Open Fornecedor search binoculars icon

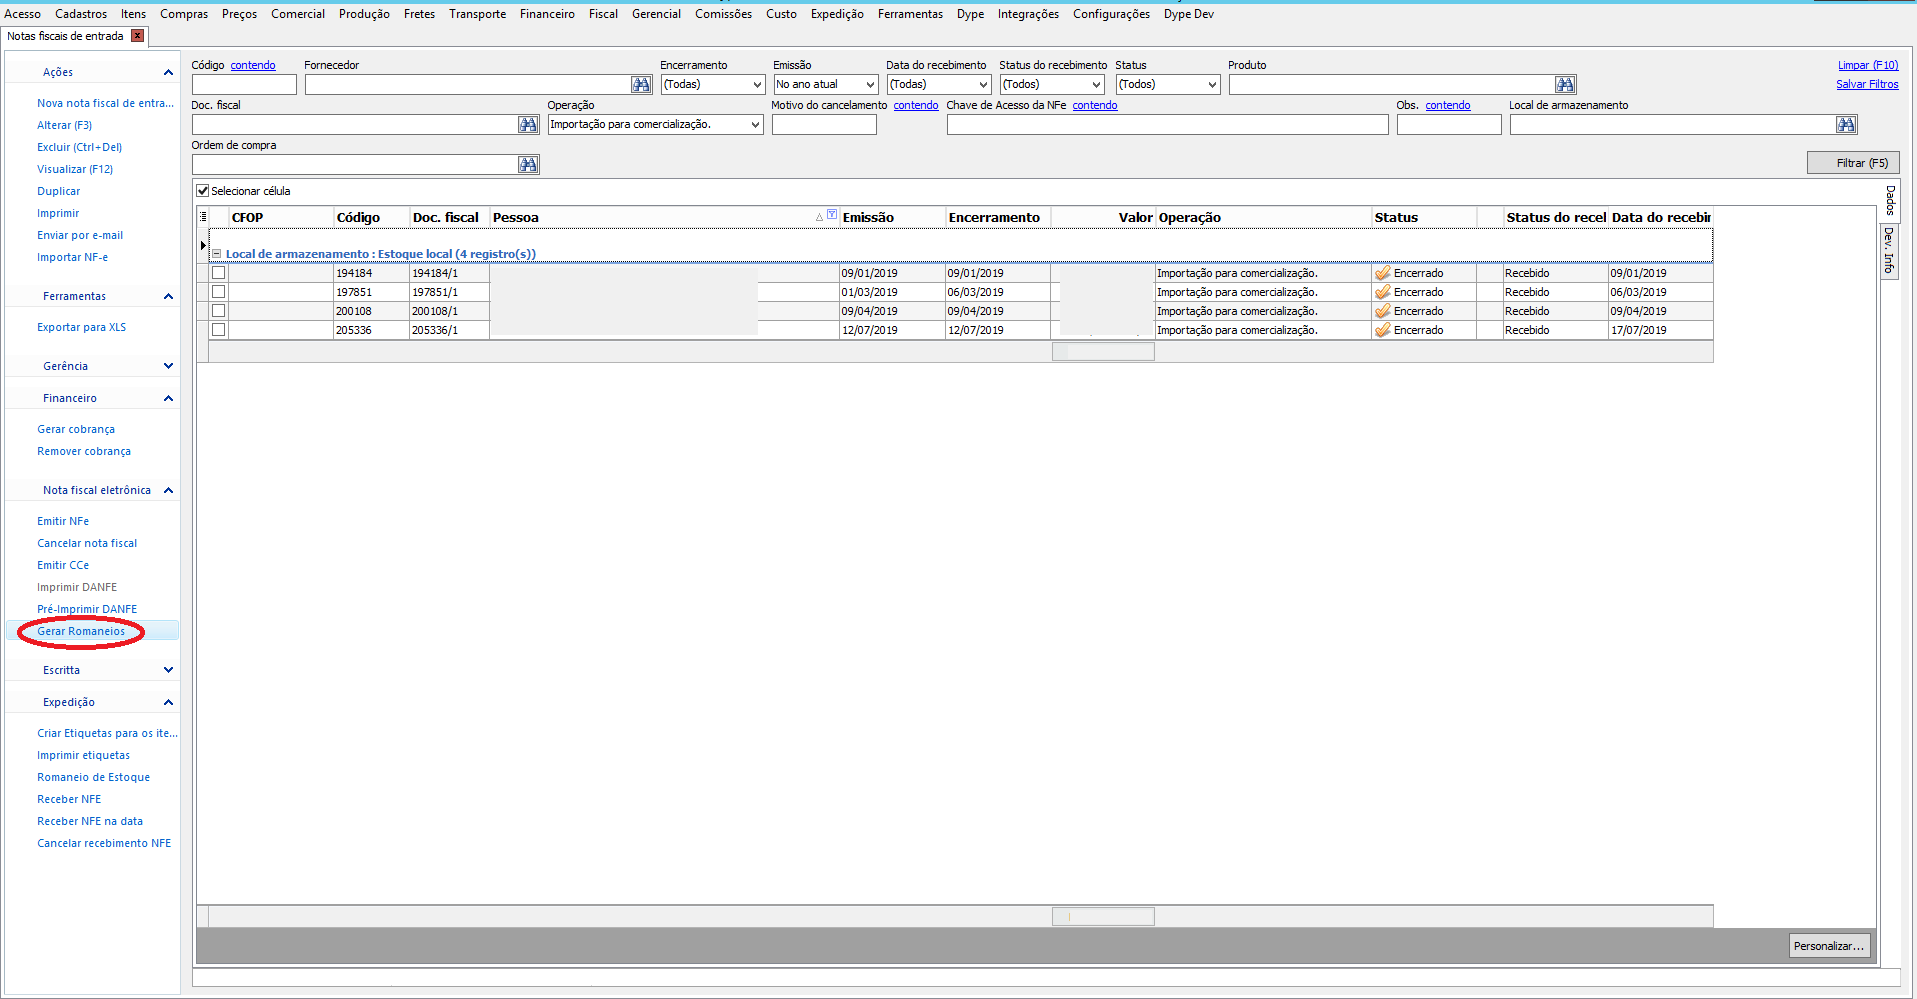641,85
